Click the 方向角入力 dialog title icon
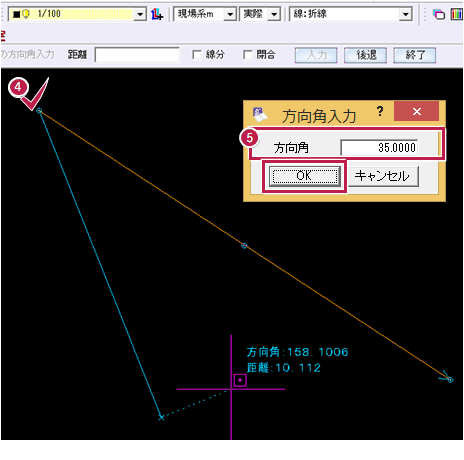Viewport: 464px width, 460px height. pyautogui.click(x=260, y=114)
